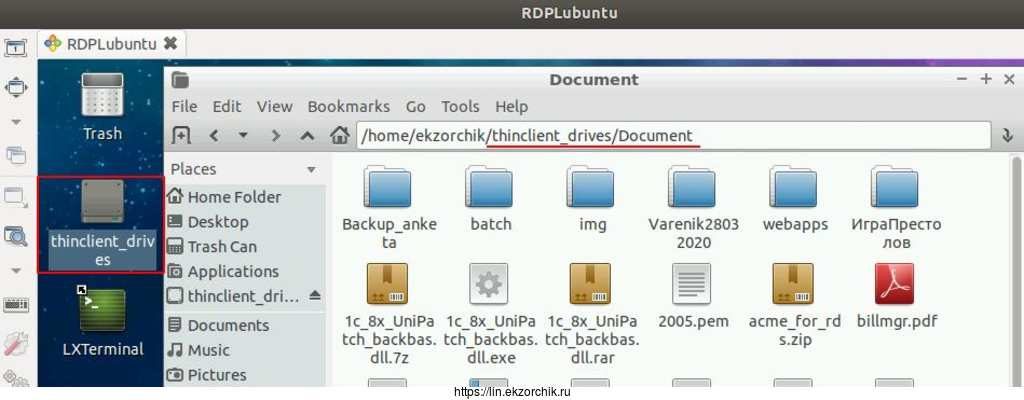Open the Trash desktop icon
The image size is (1024, 400).
(x=102, y=106)
